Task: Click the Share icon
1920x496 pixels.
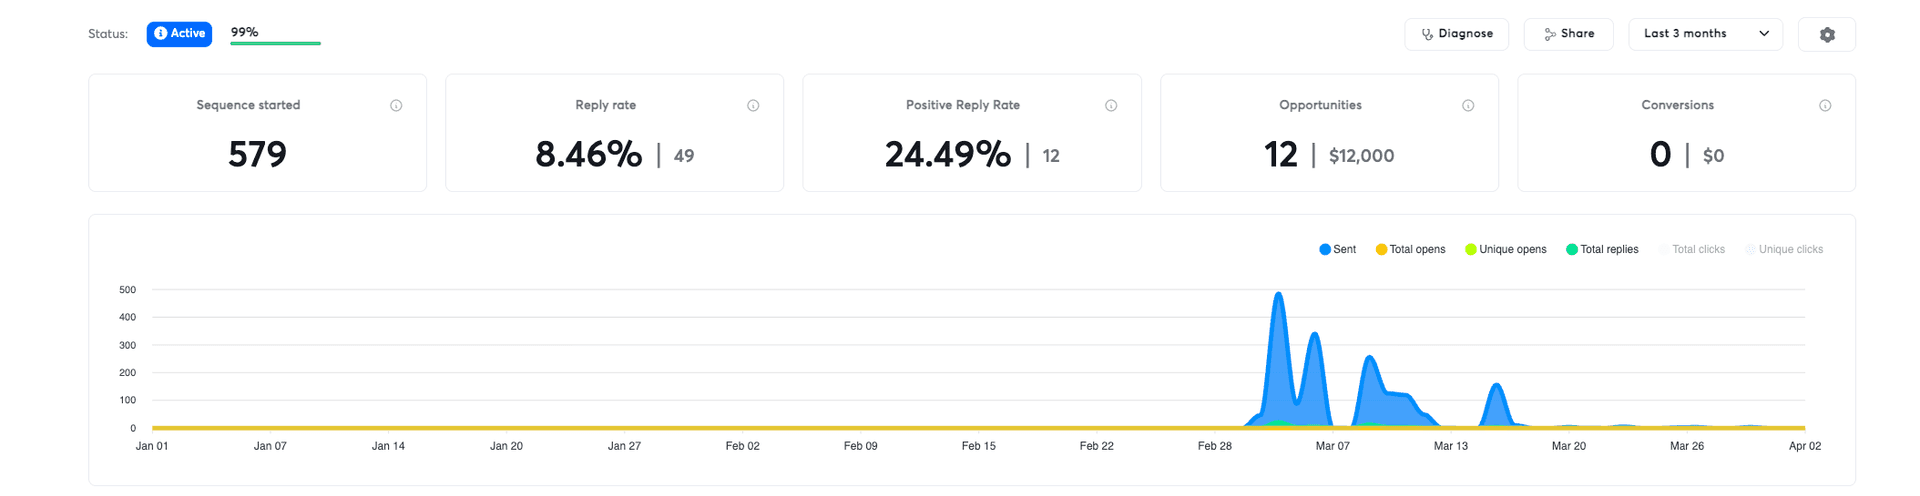Action: coord(1549,34)
